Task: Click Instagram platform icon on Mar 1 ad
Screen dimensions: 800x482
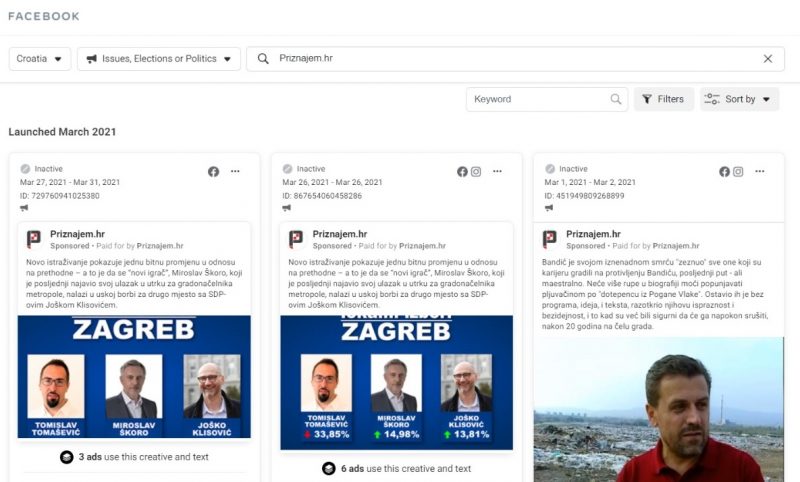Action: [x=738, y=172]
